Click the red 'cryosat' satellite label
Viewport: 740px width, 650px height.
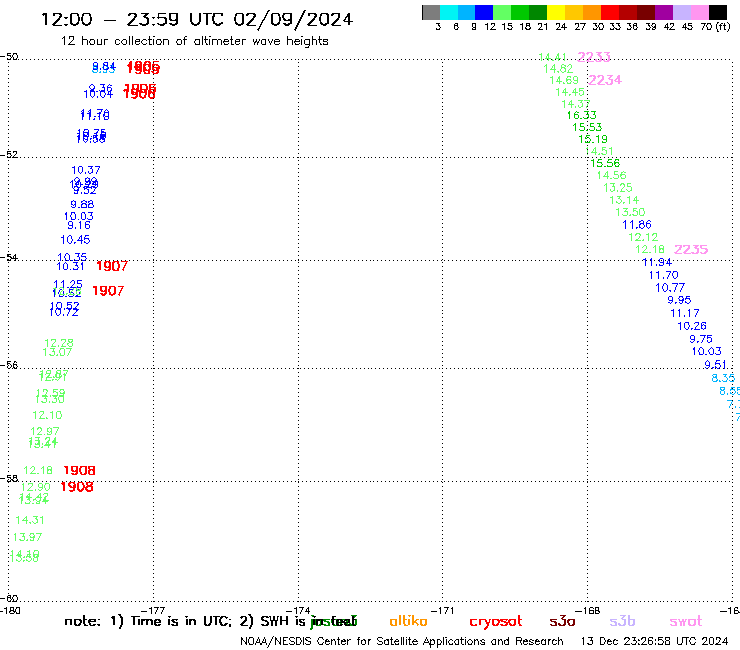coord(496,622)
